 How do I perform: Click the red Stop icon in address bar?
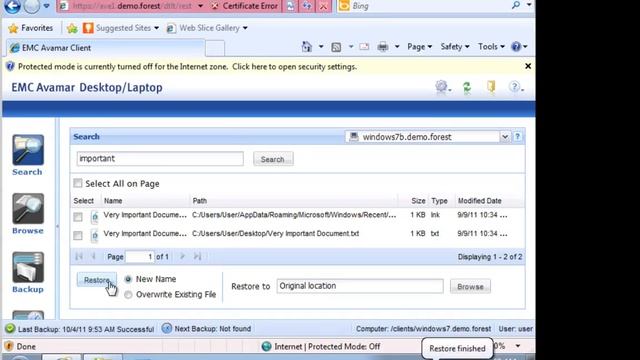point(324,6)
